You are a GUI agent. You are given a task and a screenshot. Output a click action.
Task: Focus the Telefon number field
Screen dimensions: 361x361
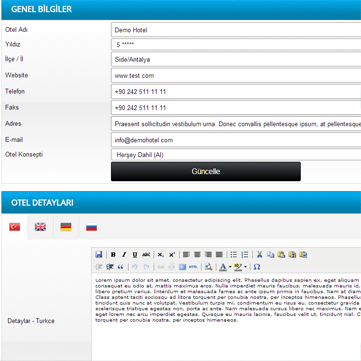coord(236,92)
